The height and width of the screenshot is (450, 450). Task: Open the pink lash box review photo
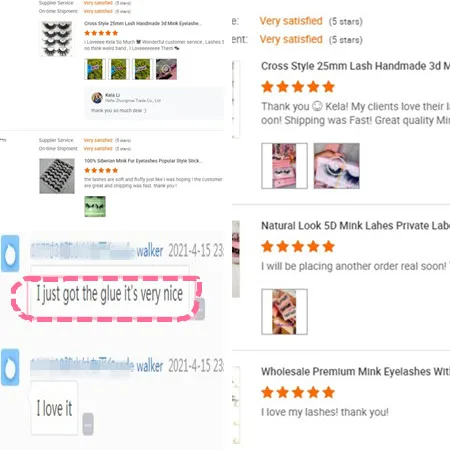click(166, 69)
